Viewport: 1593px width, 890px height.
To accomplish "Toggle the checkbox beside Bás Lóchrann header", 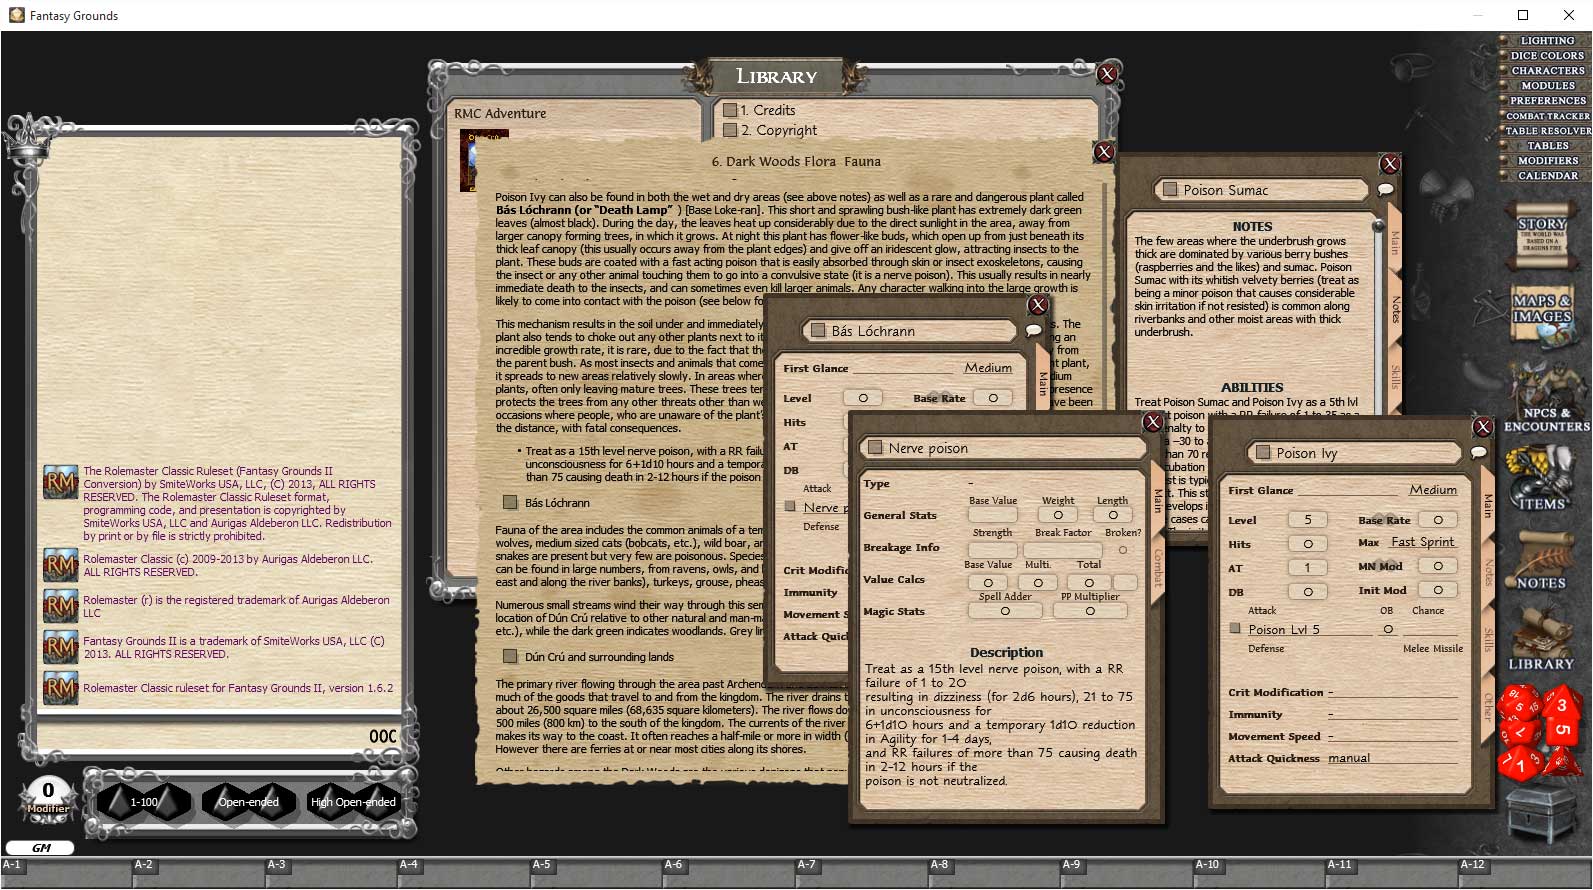I will 818,331.
